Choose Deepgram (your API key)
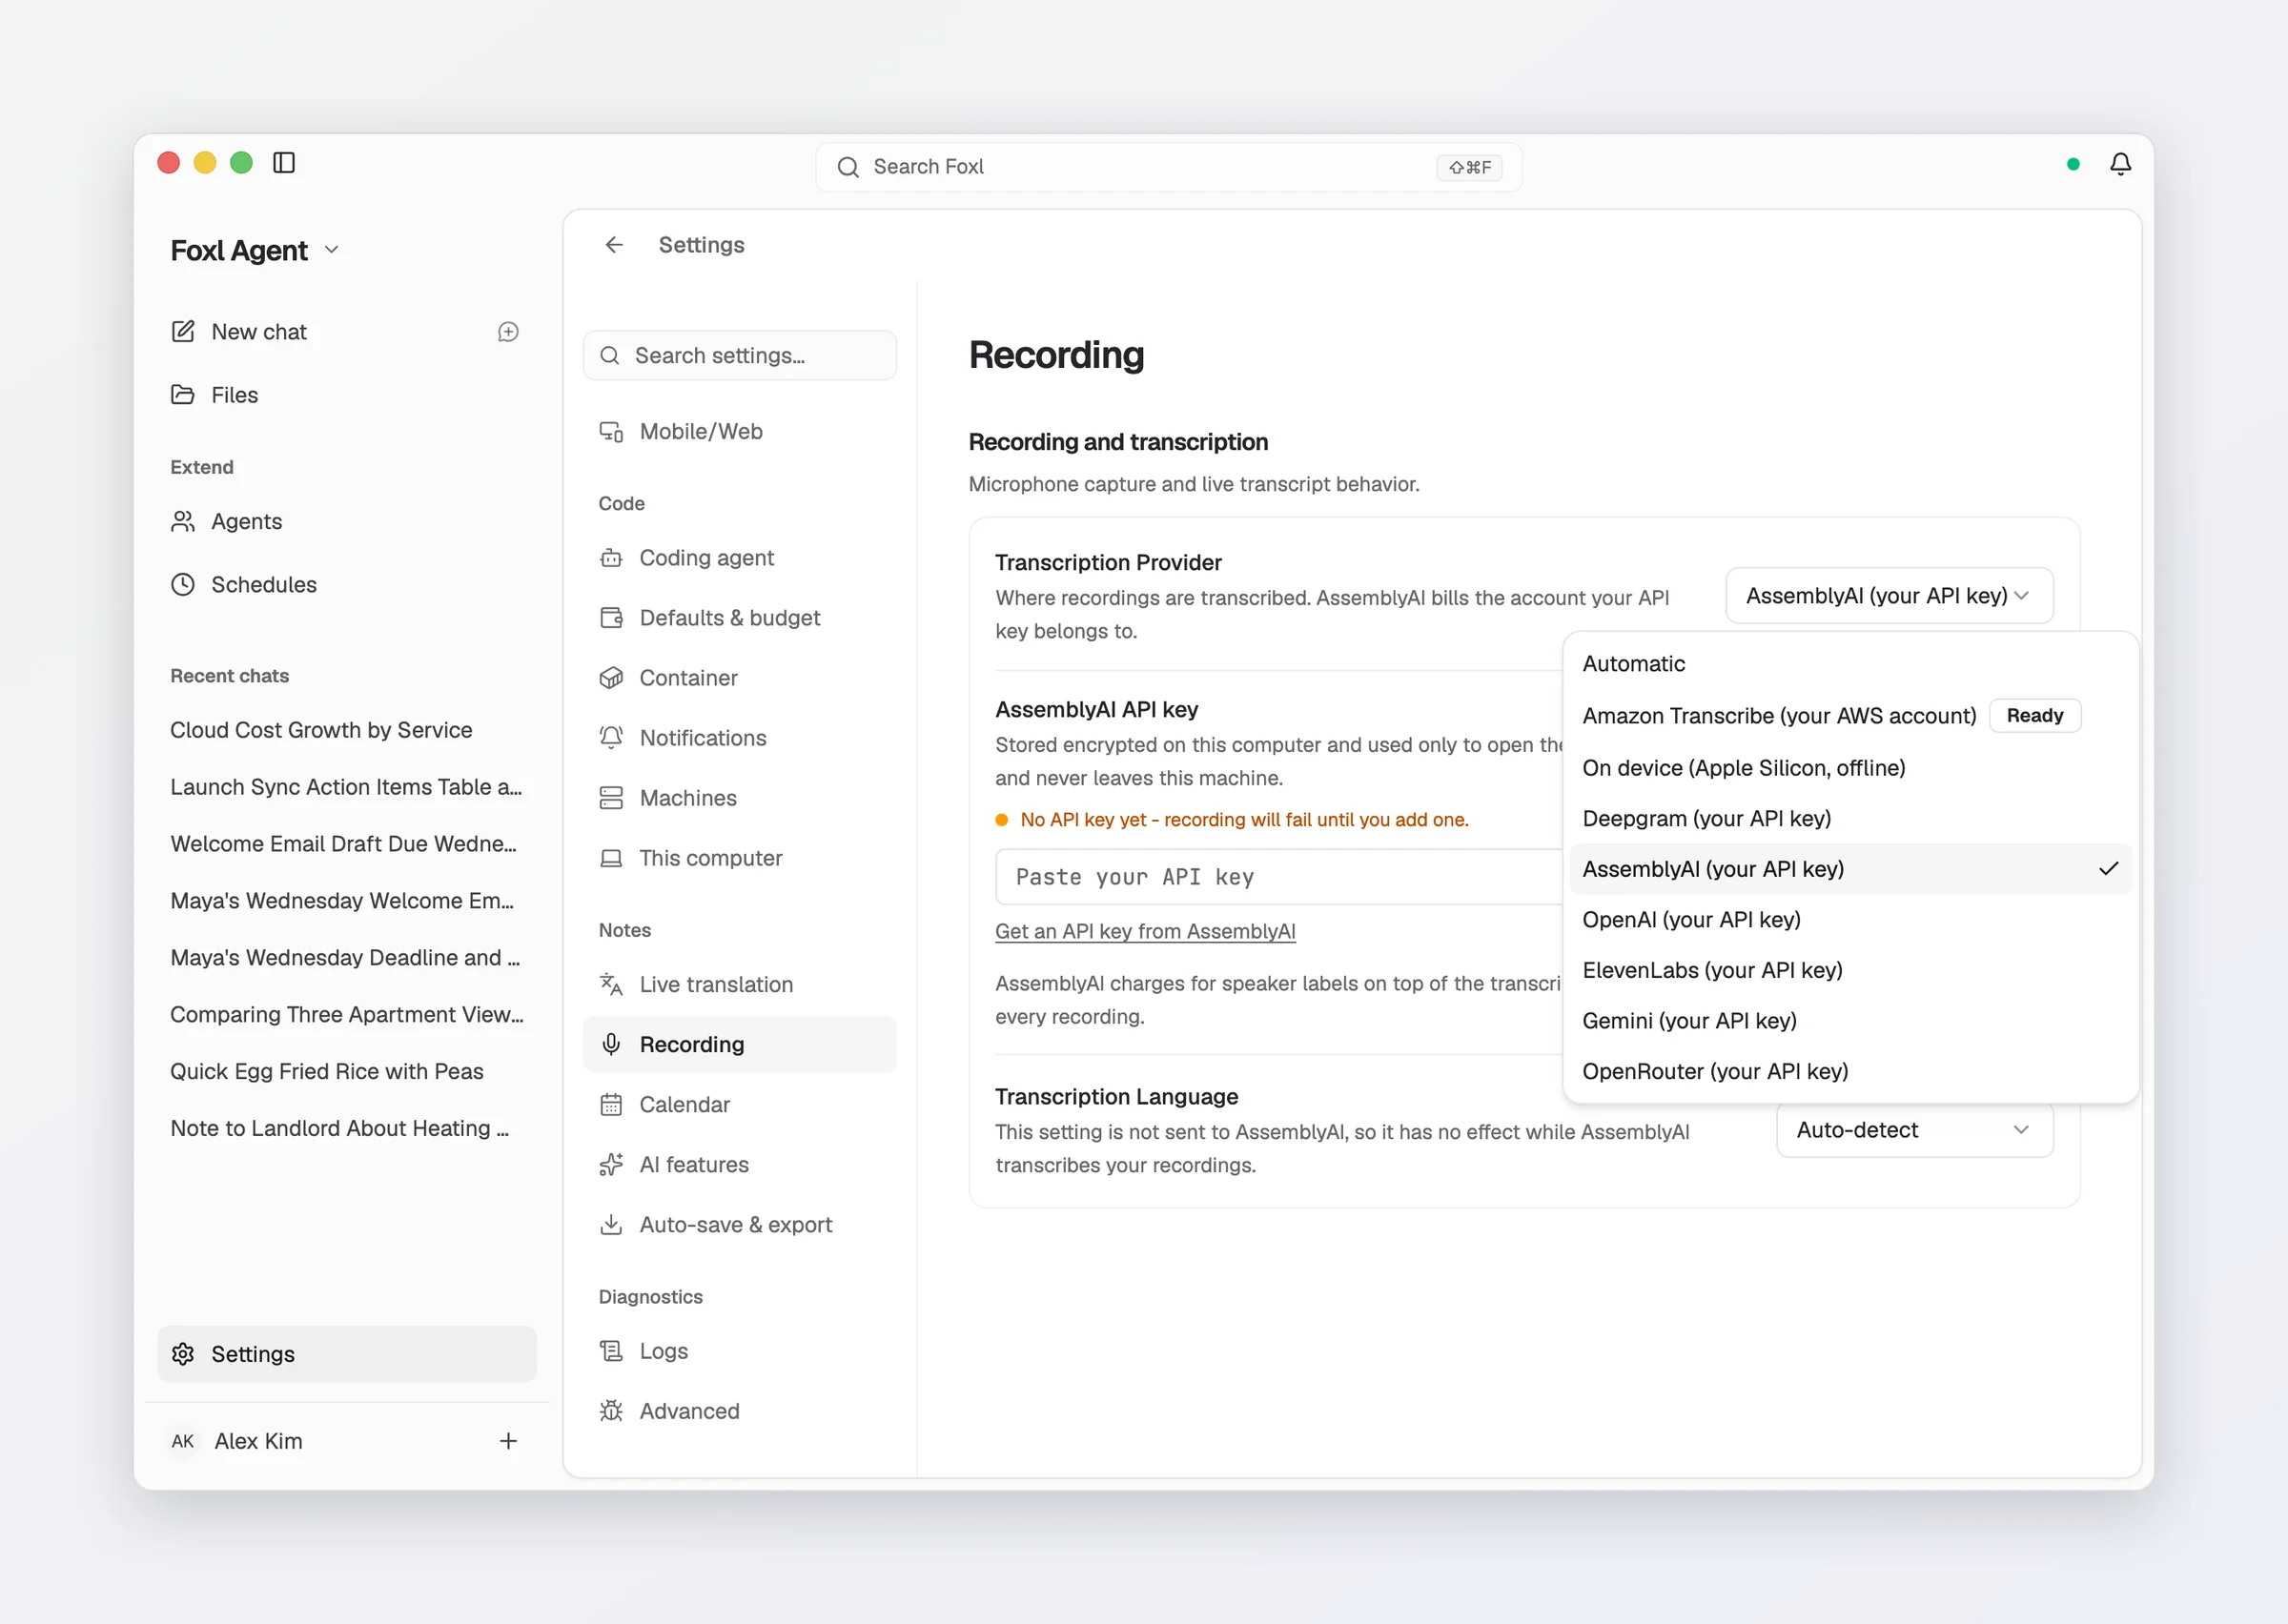 click(x=1850, y=819)
